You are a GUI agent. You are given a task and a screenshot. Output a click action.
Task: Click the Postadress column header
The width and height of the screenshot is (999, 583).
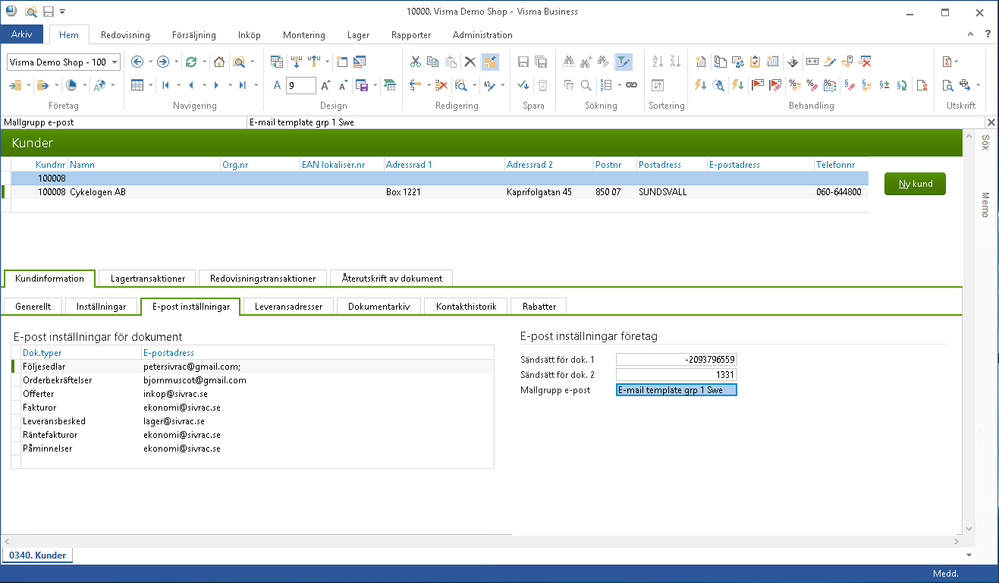coord(659,164)
